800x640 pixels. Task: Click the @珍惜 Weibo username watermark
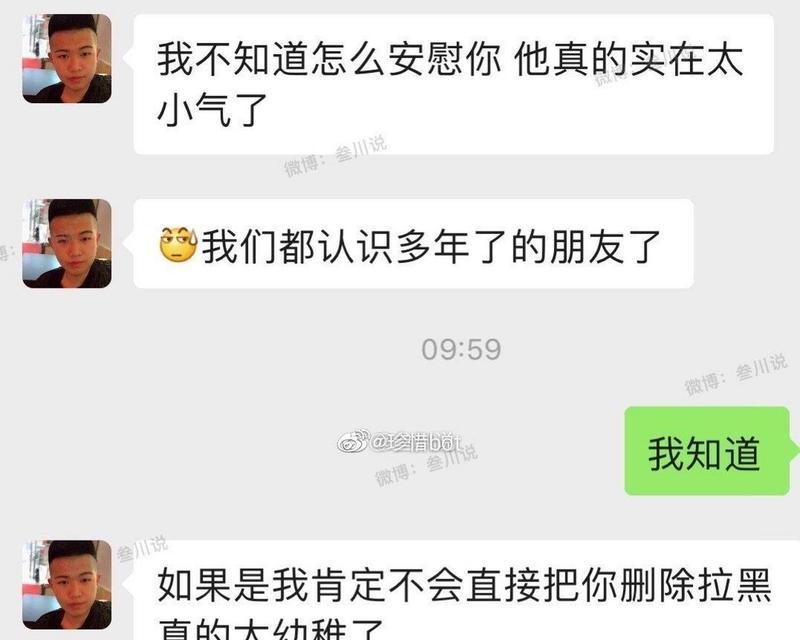click(x=415, y=442)
